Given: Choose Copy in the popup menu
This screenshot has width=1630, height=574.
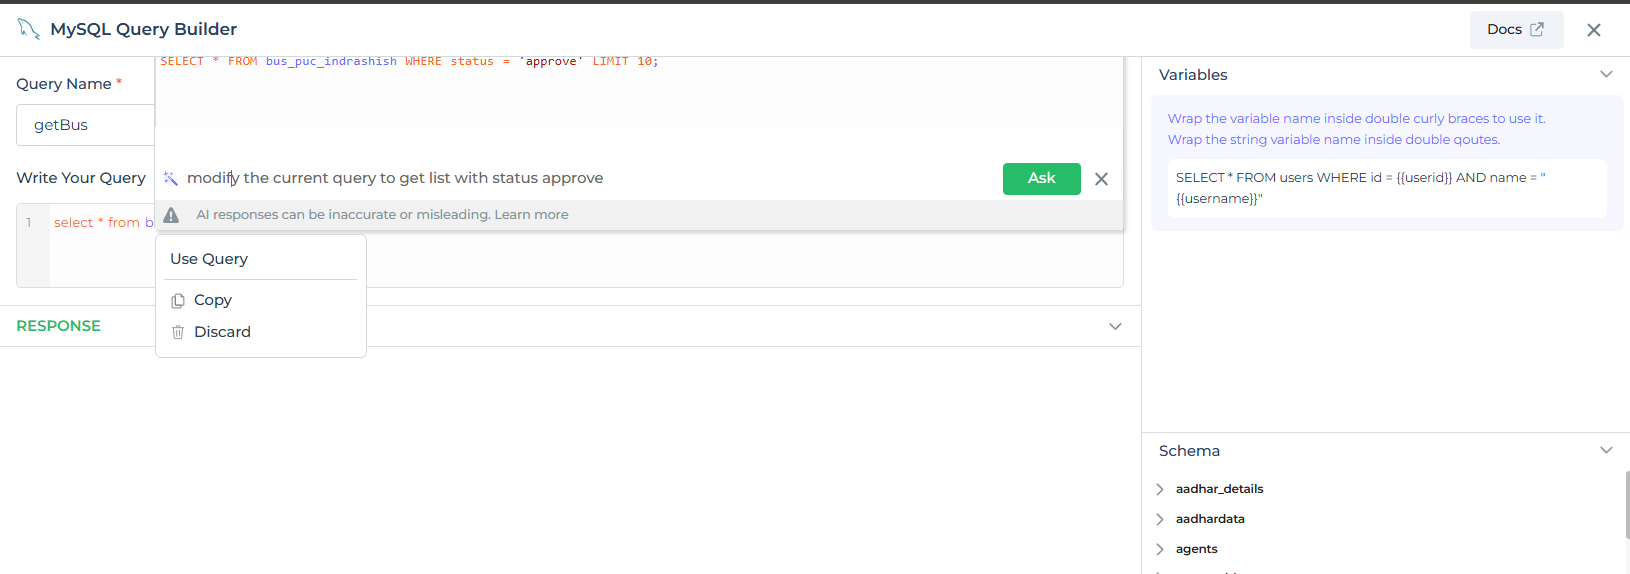Looking at the screenshot, I should (x=213, y=300).
